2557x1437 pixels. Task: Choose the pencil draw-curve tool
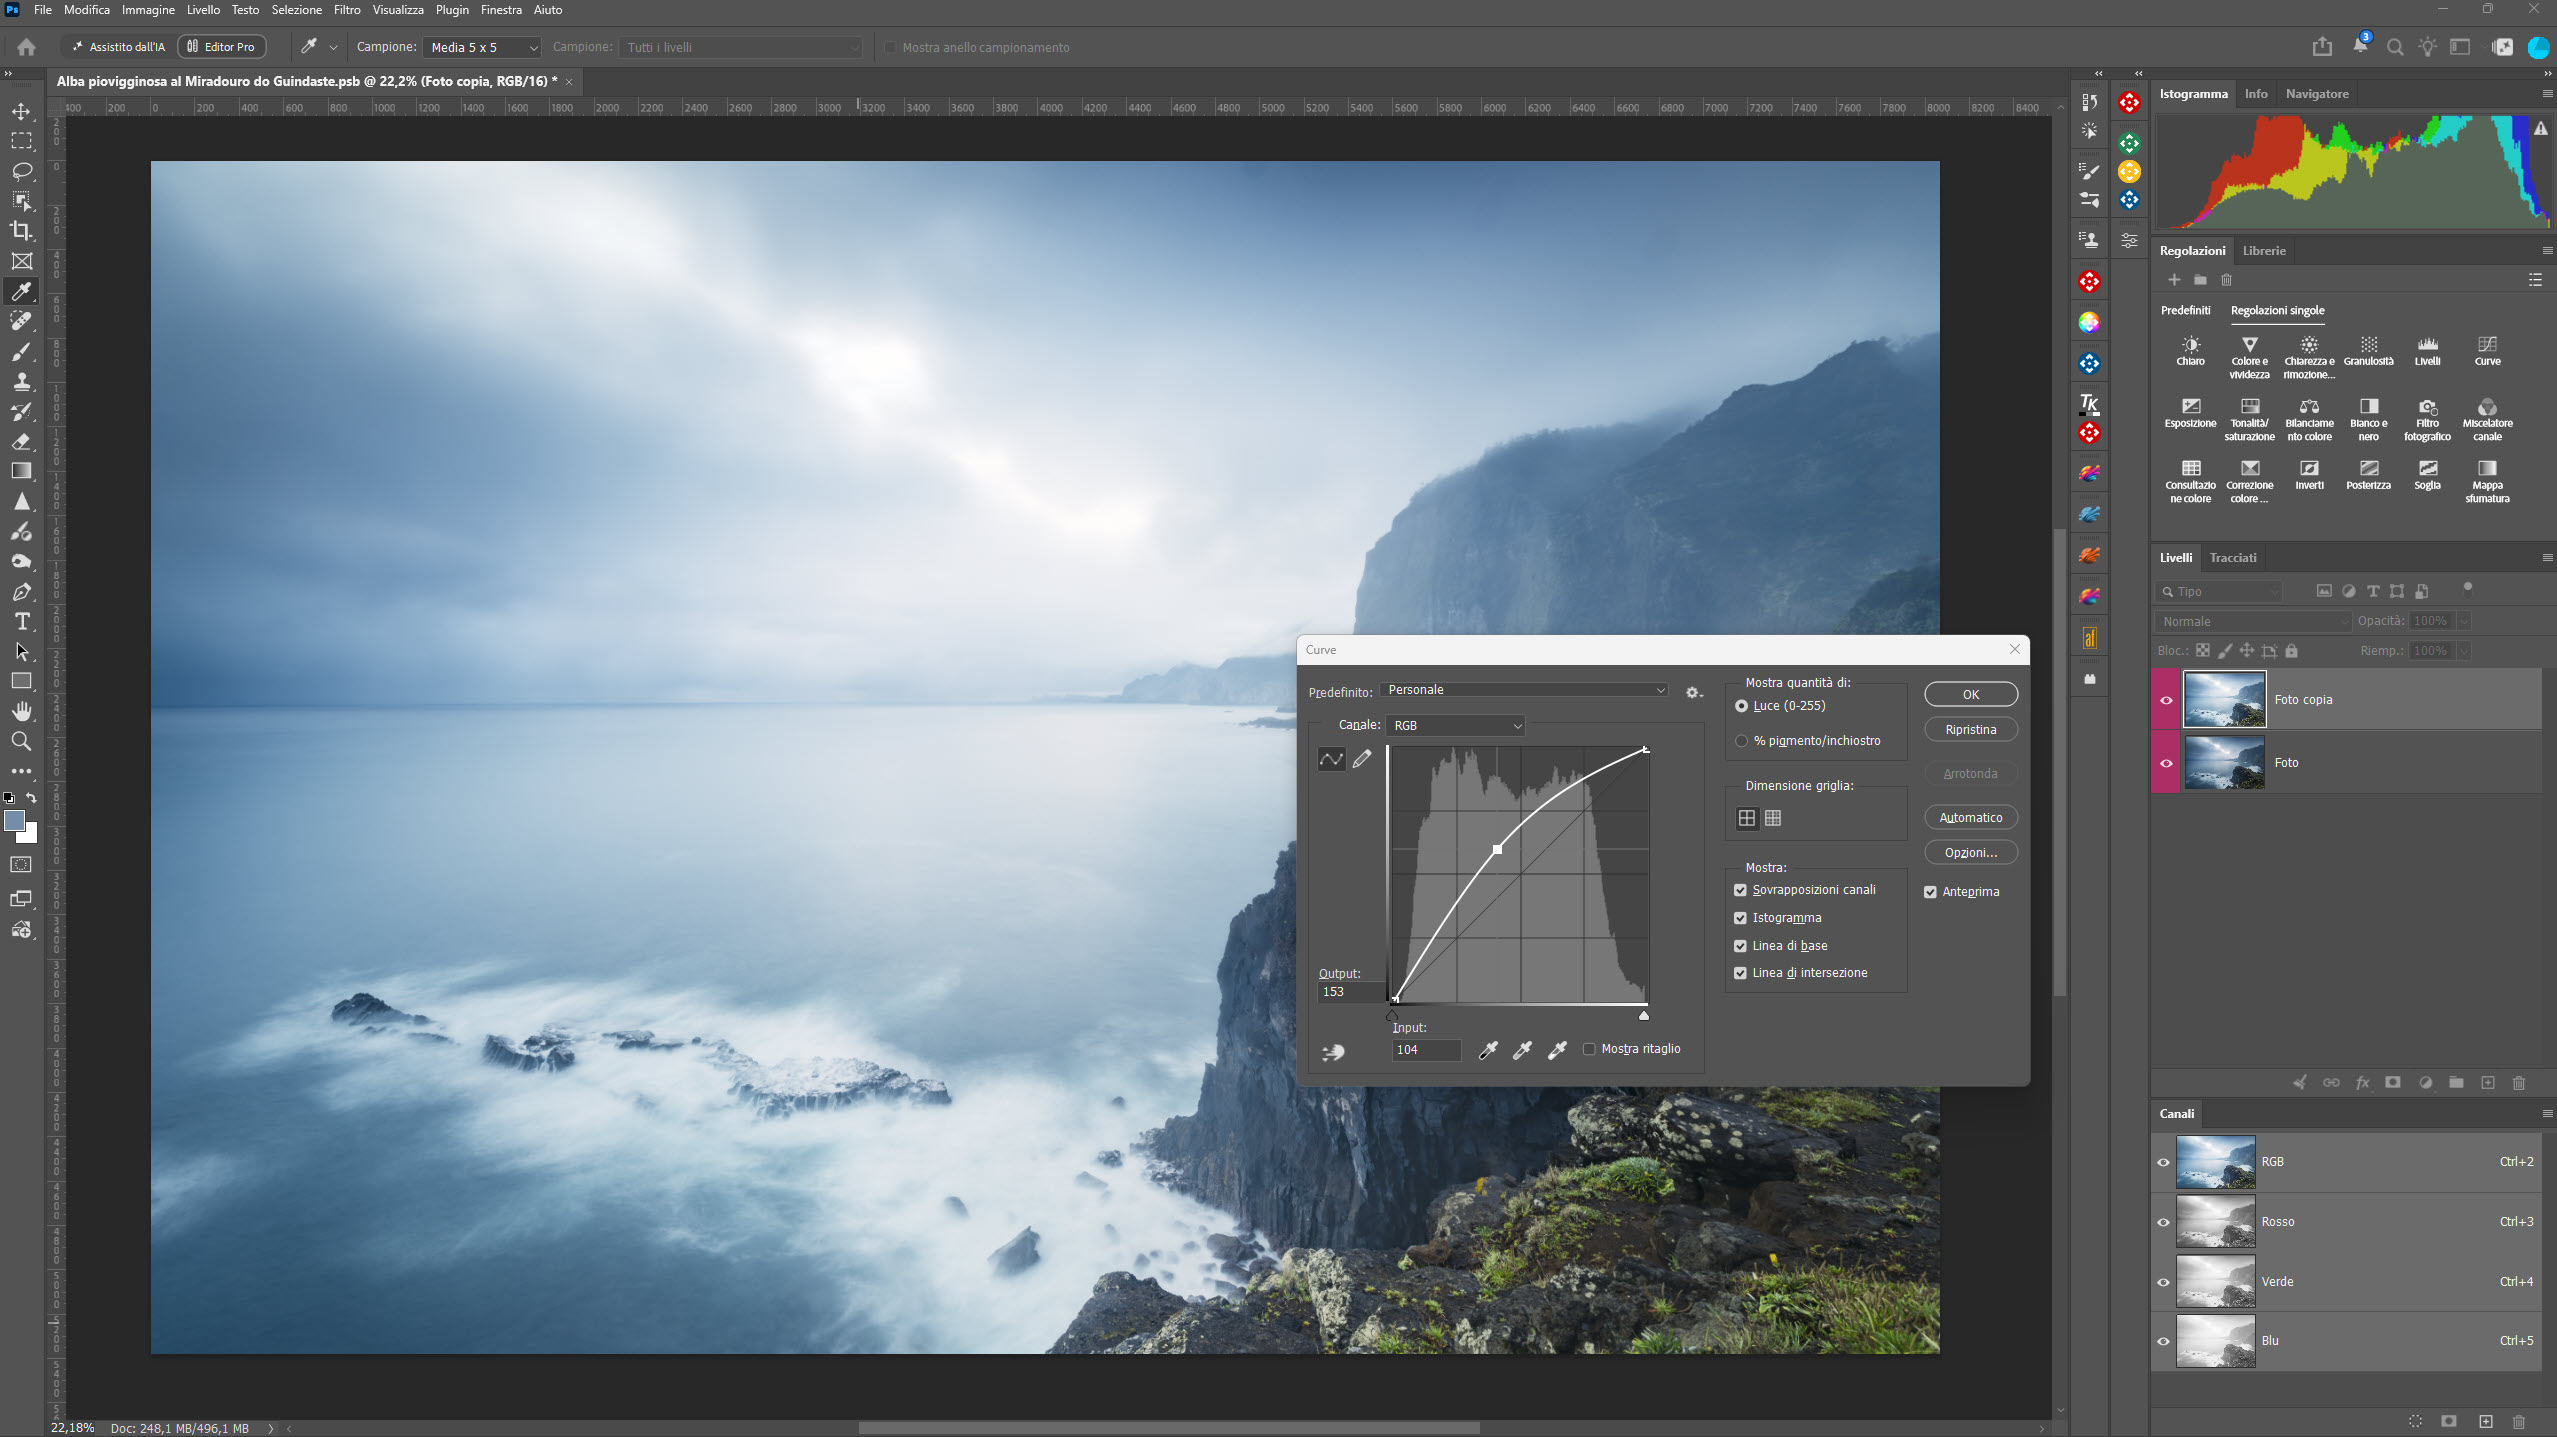pyautogui.click(x=1362, y=759)
